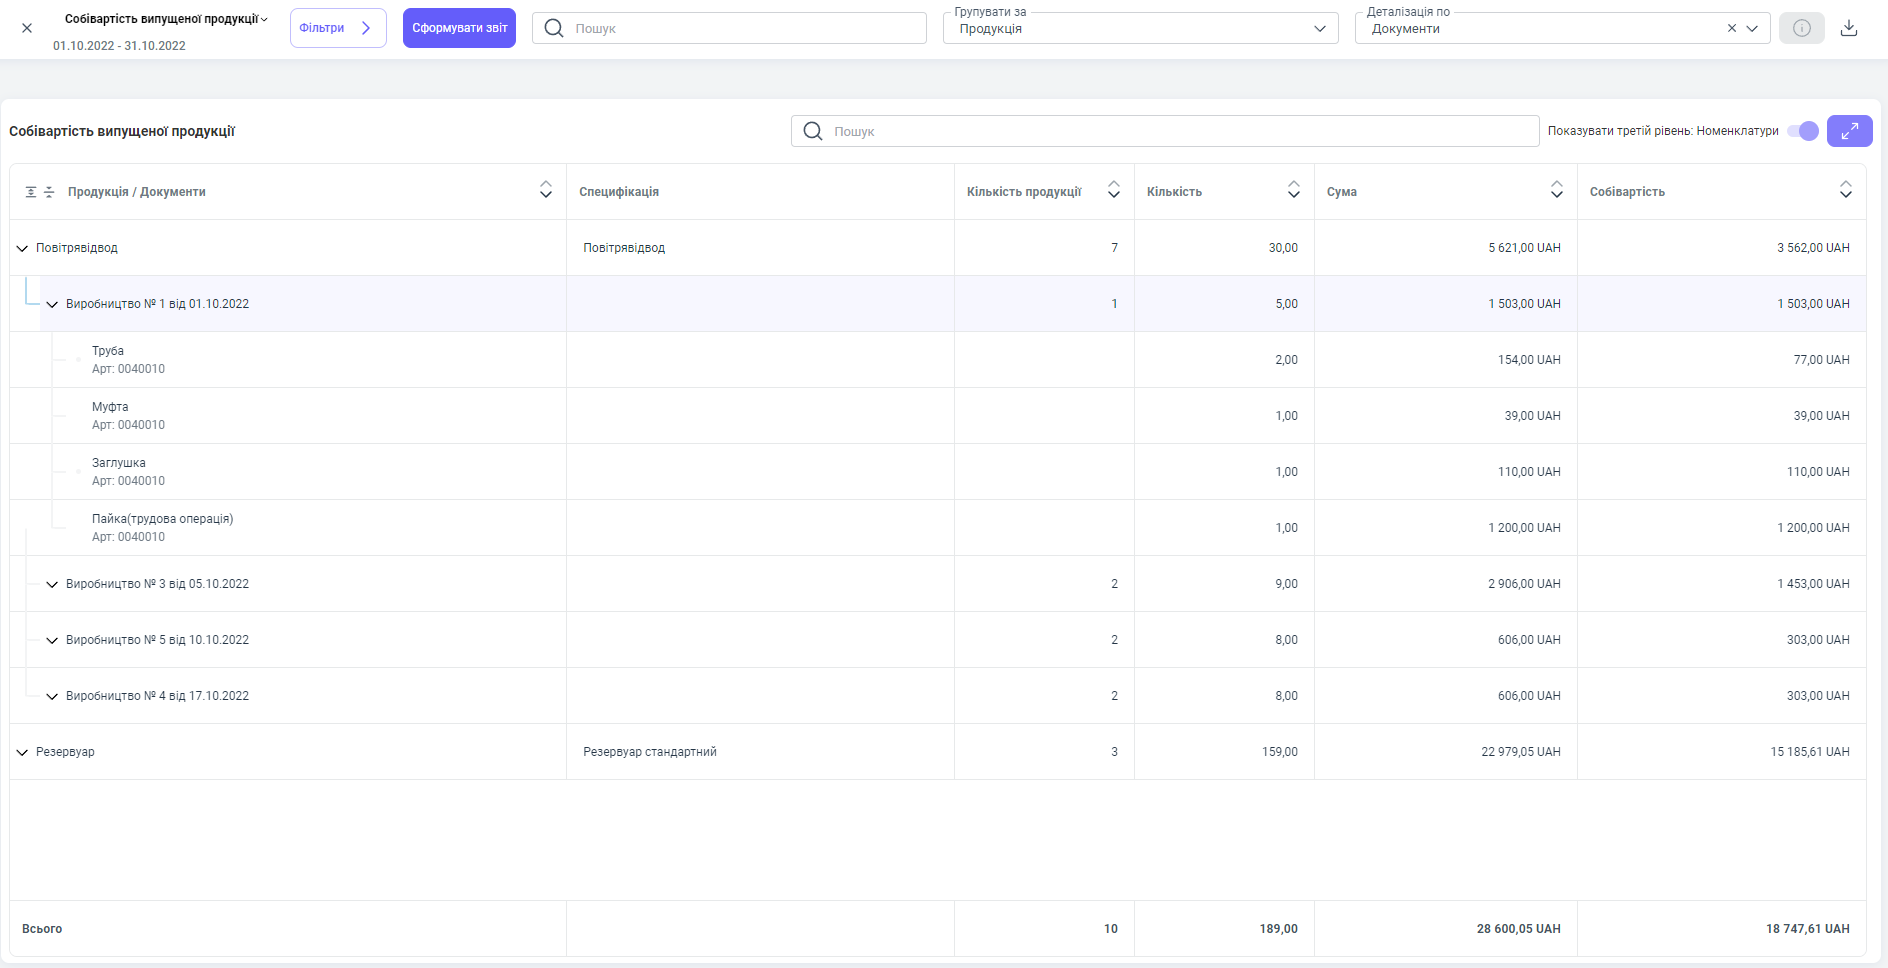Sort by Сума column
The height and width of the screenshot is (968, 1888).
click(x=1556, y=190)
